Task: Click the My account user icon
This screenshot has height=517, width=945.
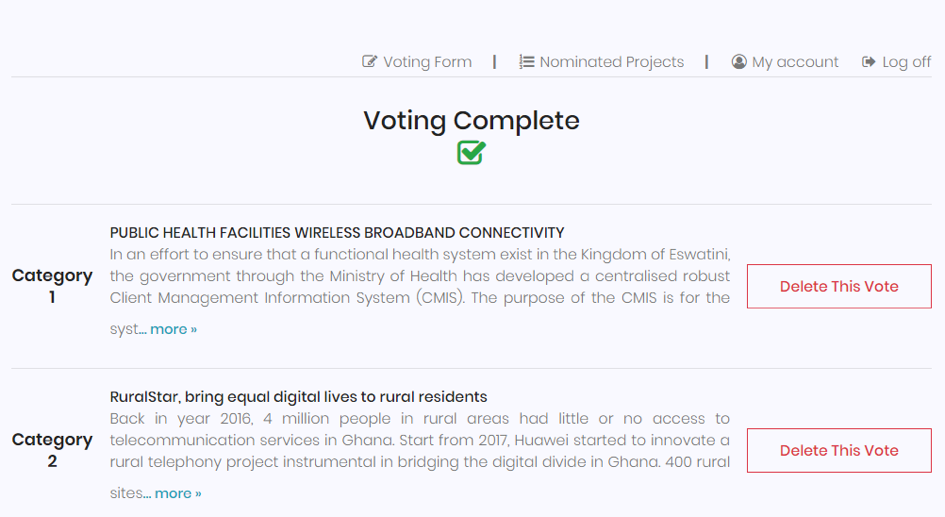Action: pos(739,62)
